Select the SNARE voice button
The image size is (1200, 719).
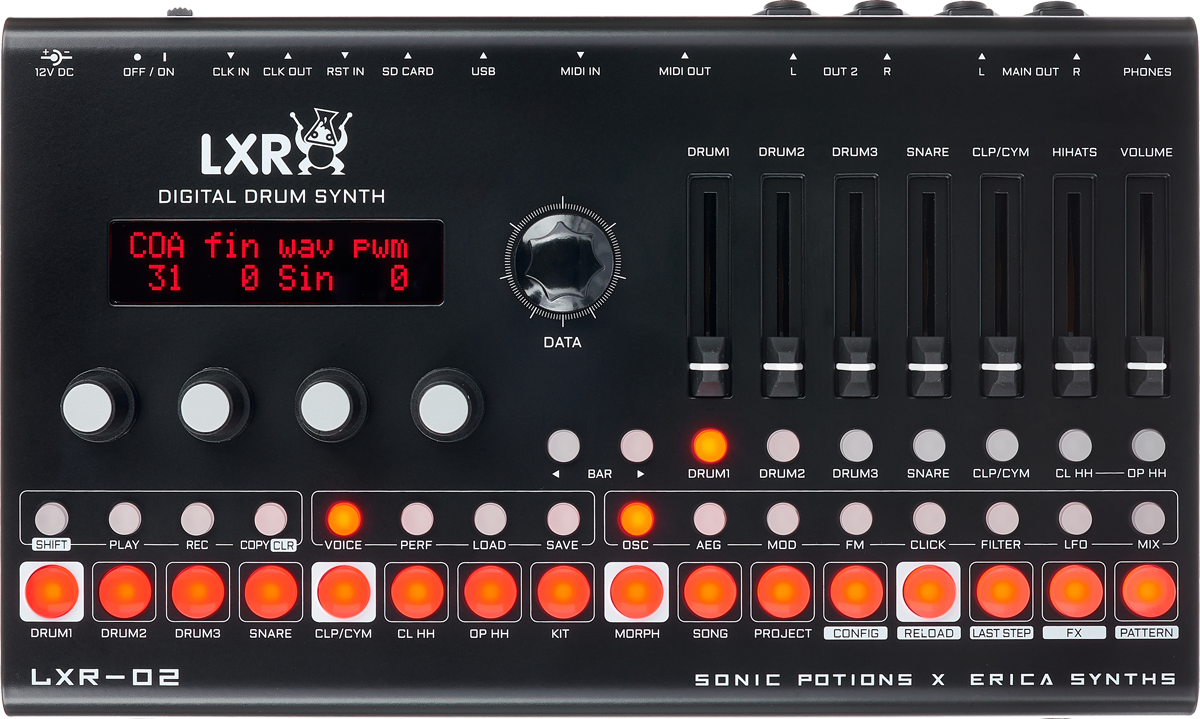pyautogui.click(x=928, y=446)
